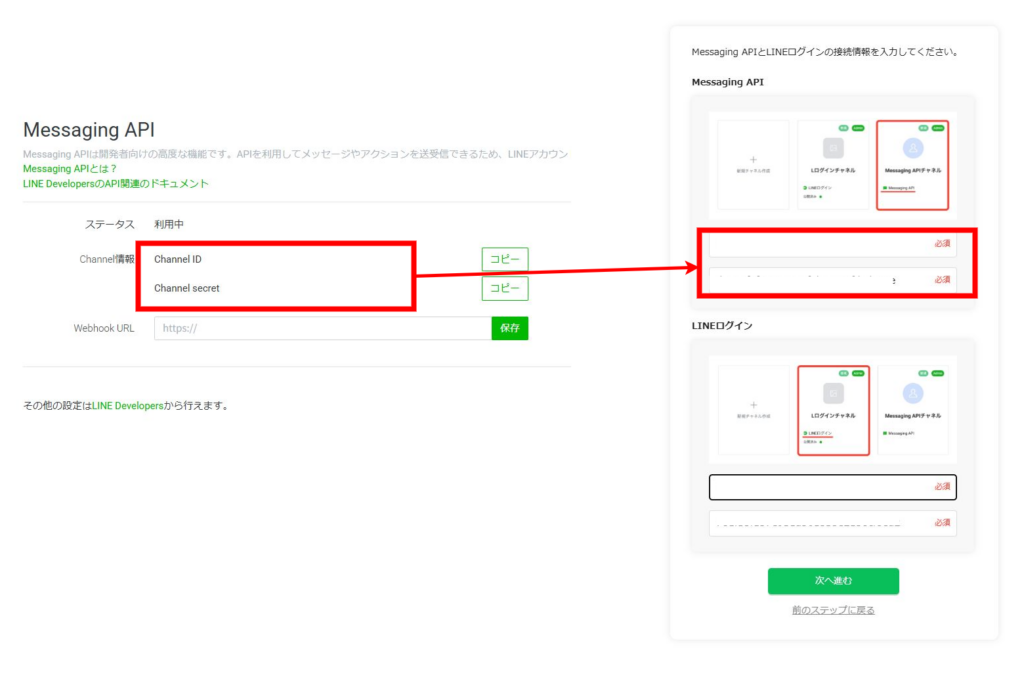
Task: Open the 'Messaging APIとは？' link
Action: pos(70,169)
